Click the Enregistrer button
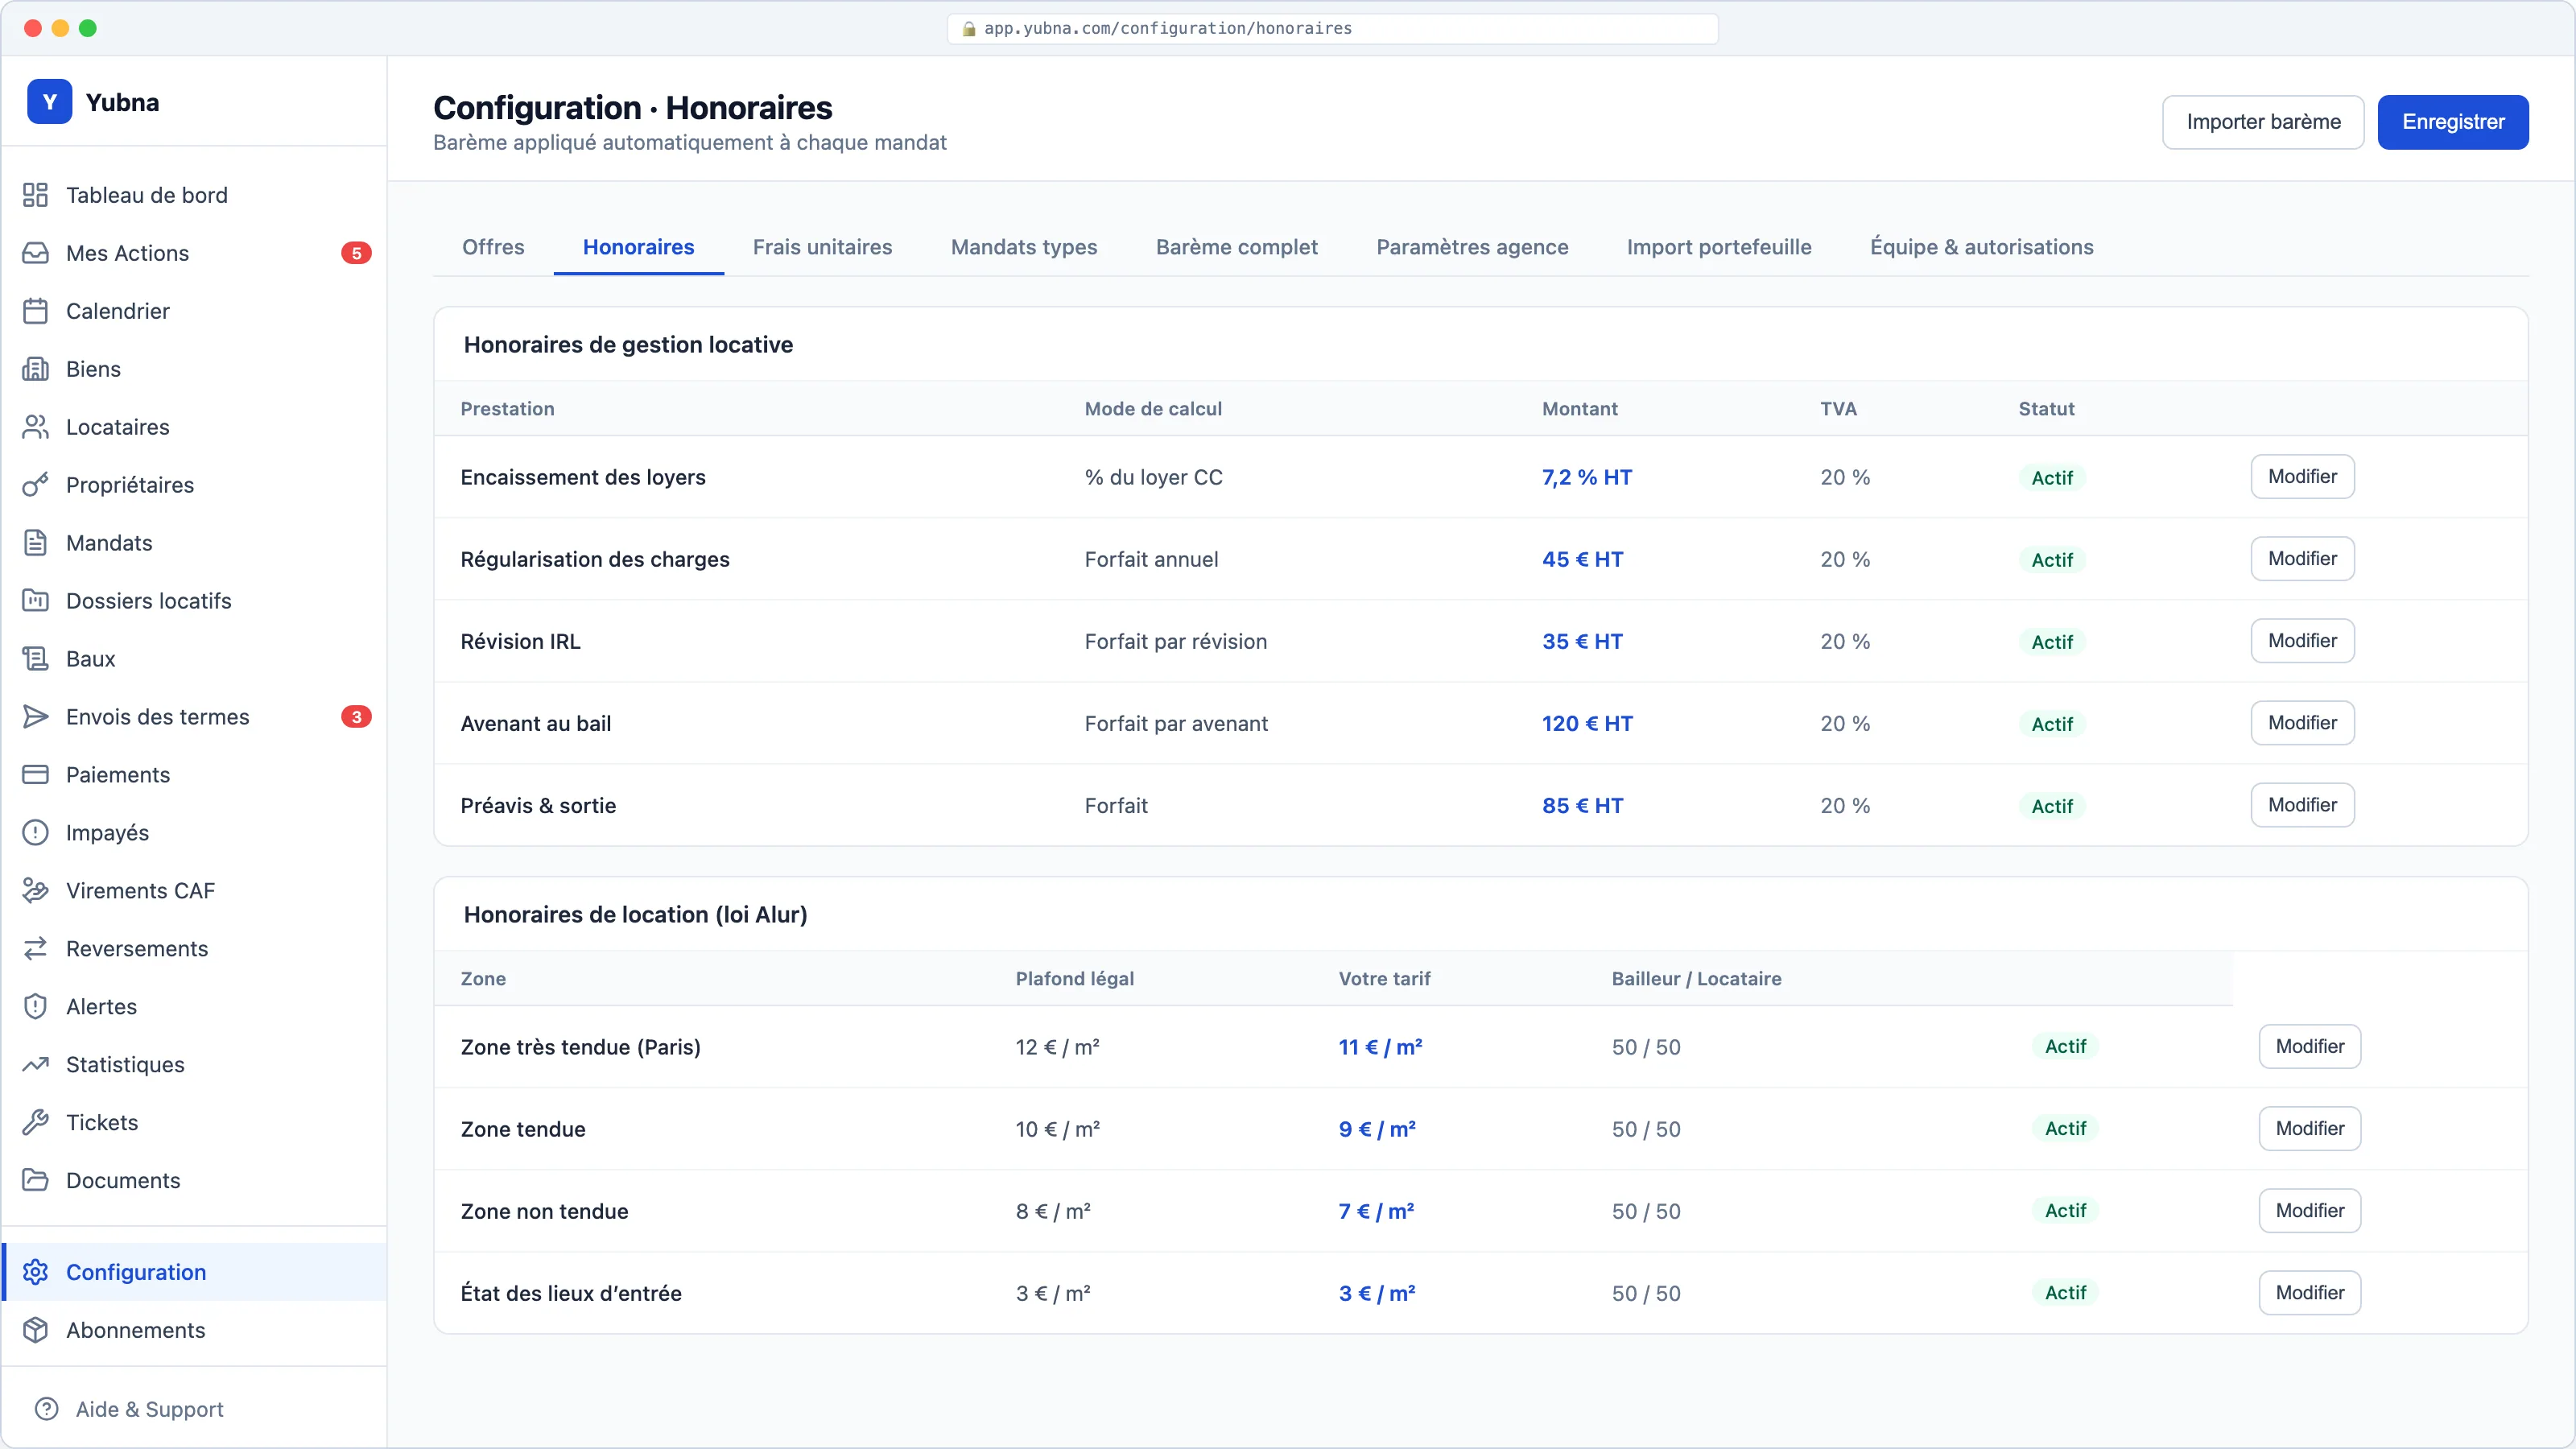This screenshot has height=1449, width=2576. 2453,122
